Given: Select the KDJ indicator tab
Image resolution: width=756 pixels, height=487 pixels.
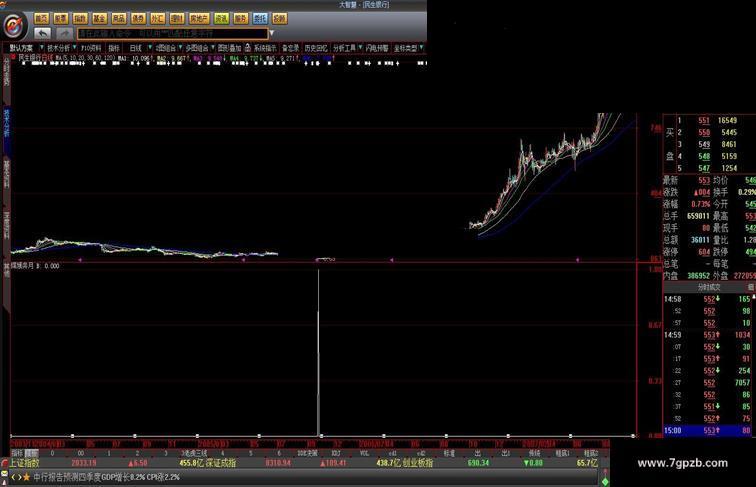Looking at the screenshot, I should pos(336,453).
